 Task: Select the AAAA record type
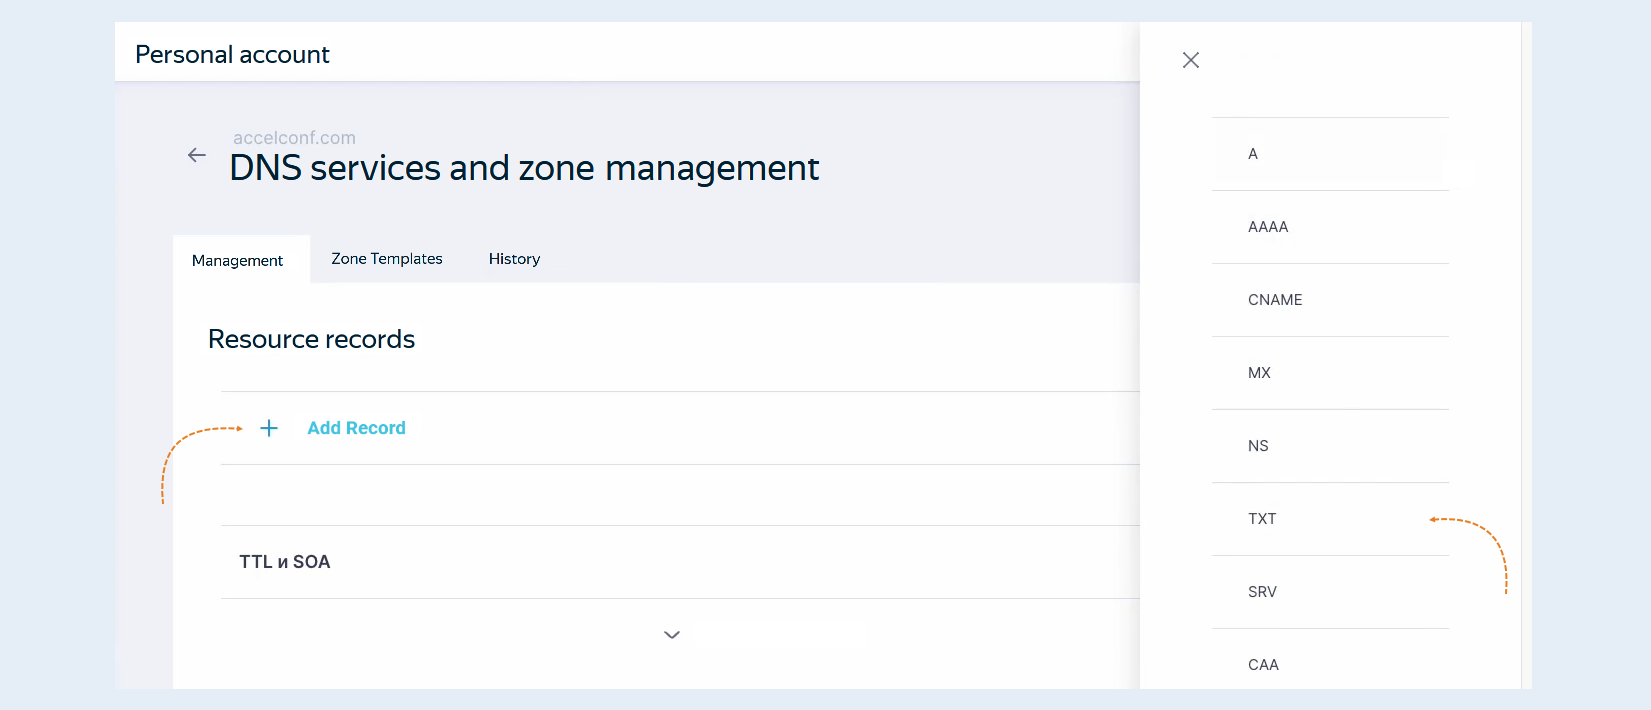(1330, 227)
